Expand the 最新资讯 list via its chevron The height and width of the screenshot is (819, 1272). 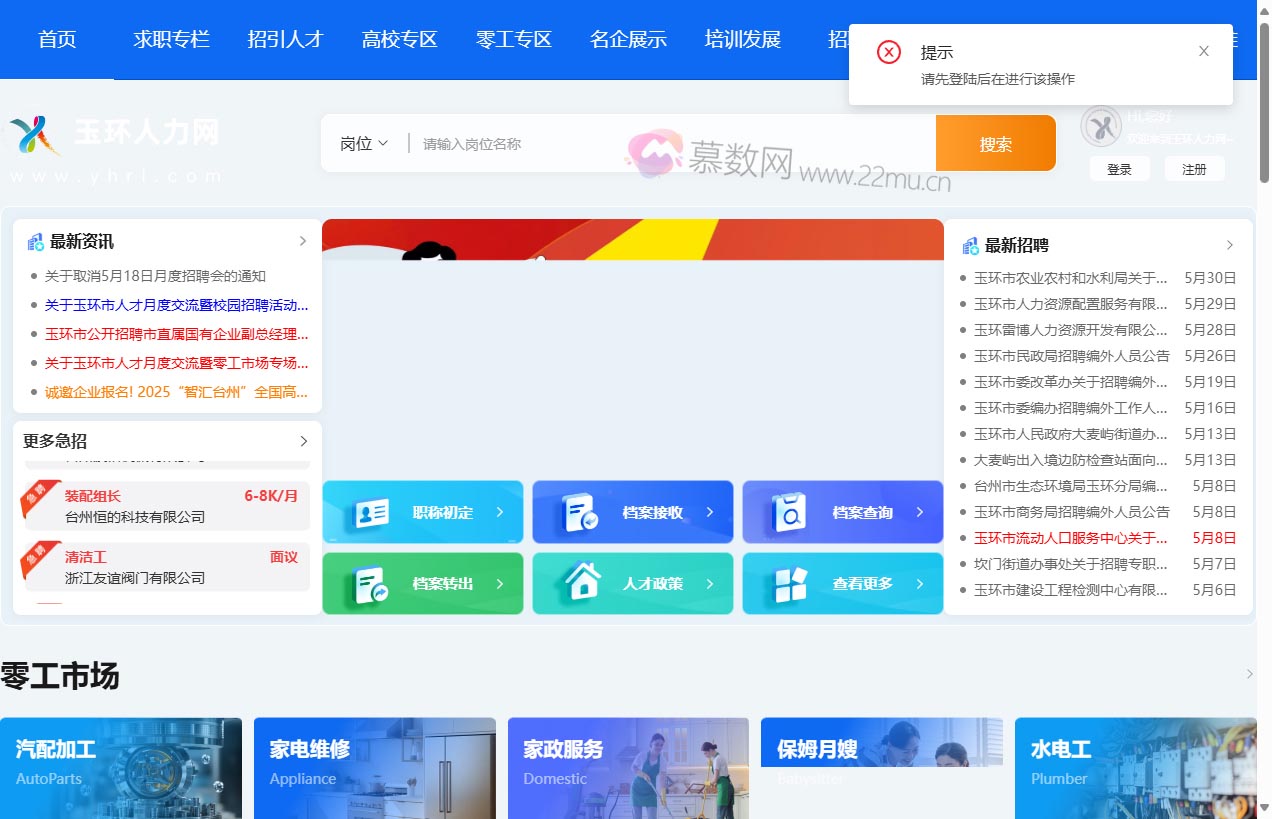pos(302,240)
